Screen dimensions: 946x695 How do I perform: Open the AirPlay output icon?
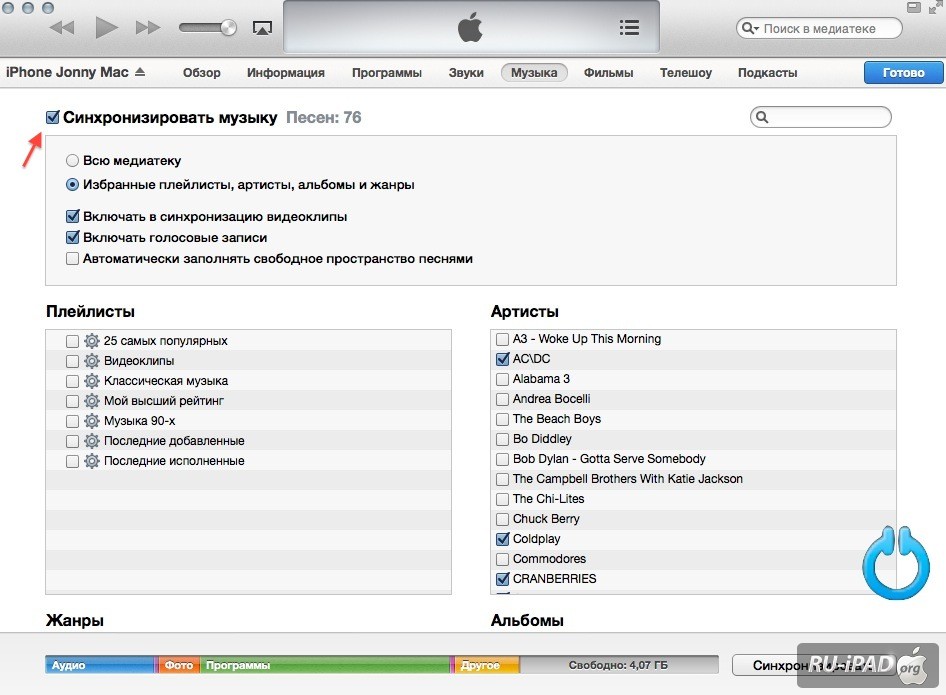[x=262, y=28]
